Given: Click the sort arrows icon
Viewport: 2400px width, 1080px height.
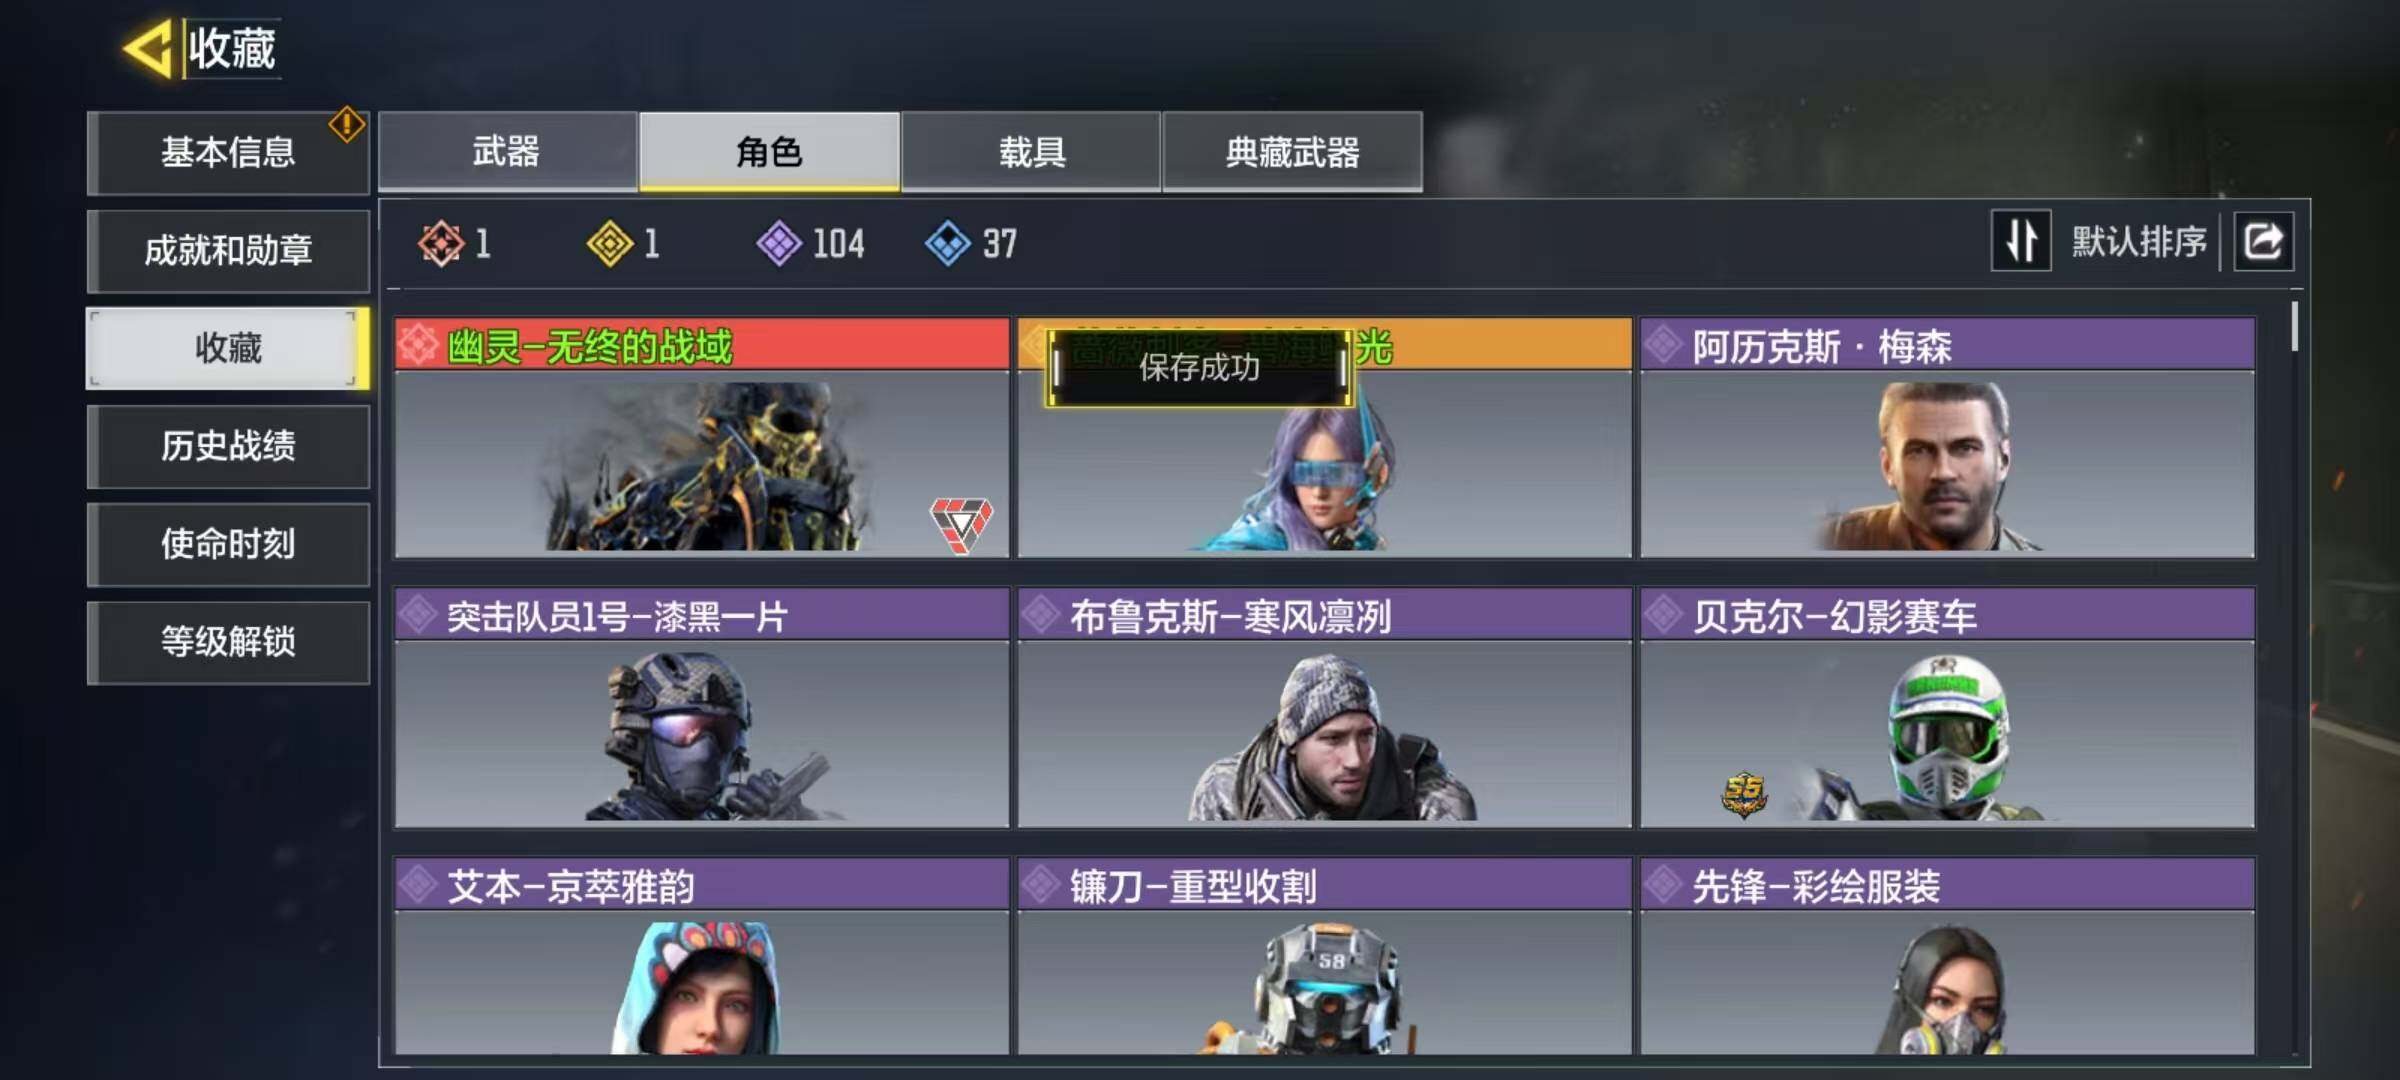Looking at the screenshot, I should tap(2021, 241).
